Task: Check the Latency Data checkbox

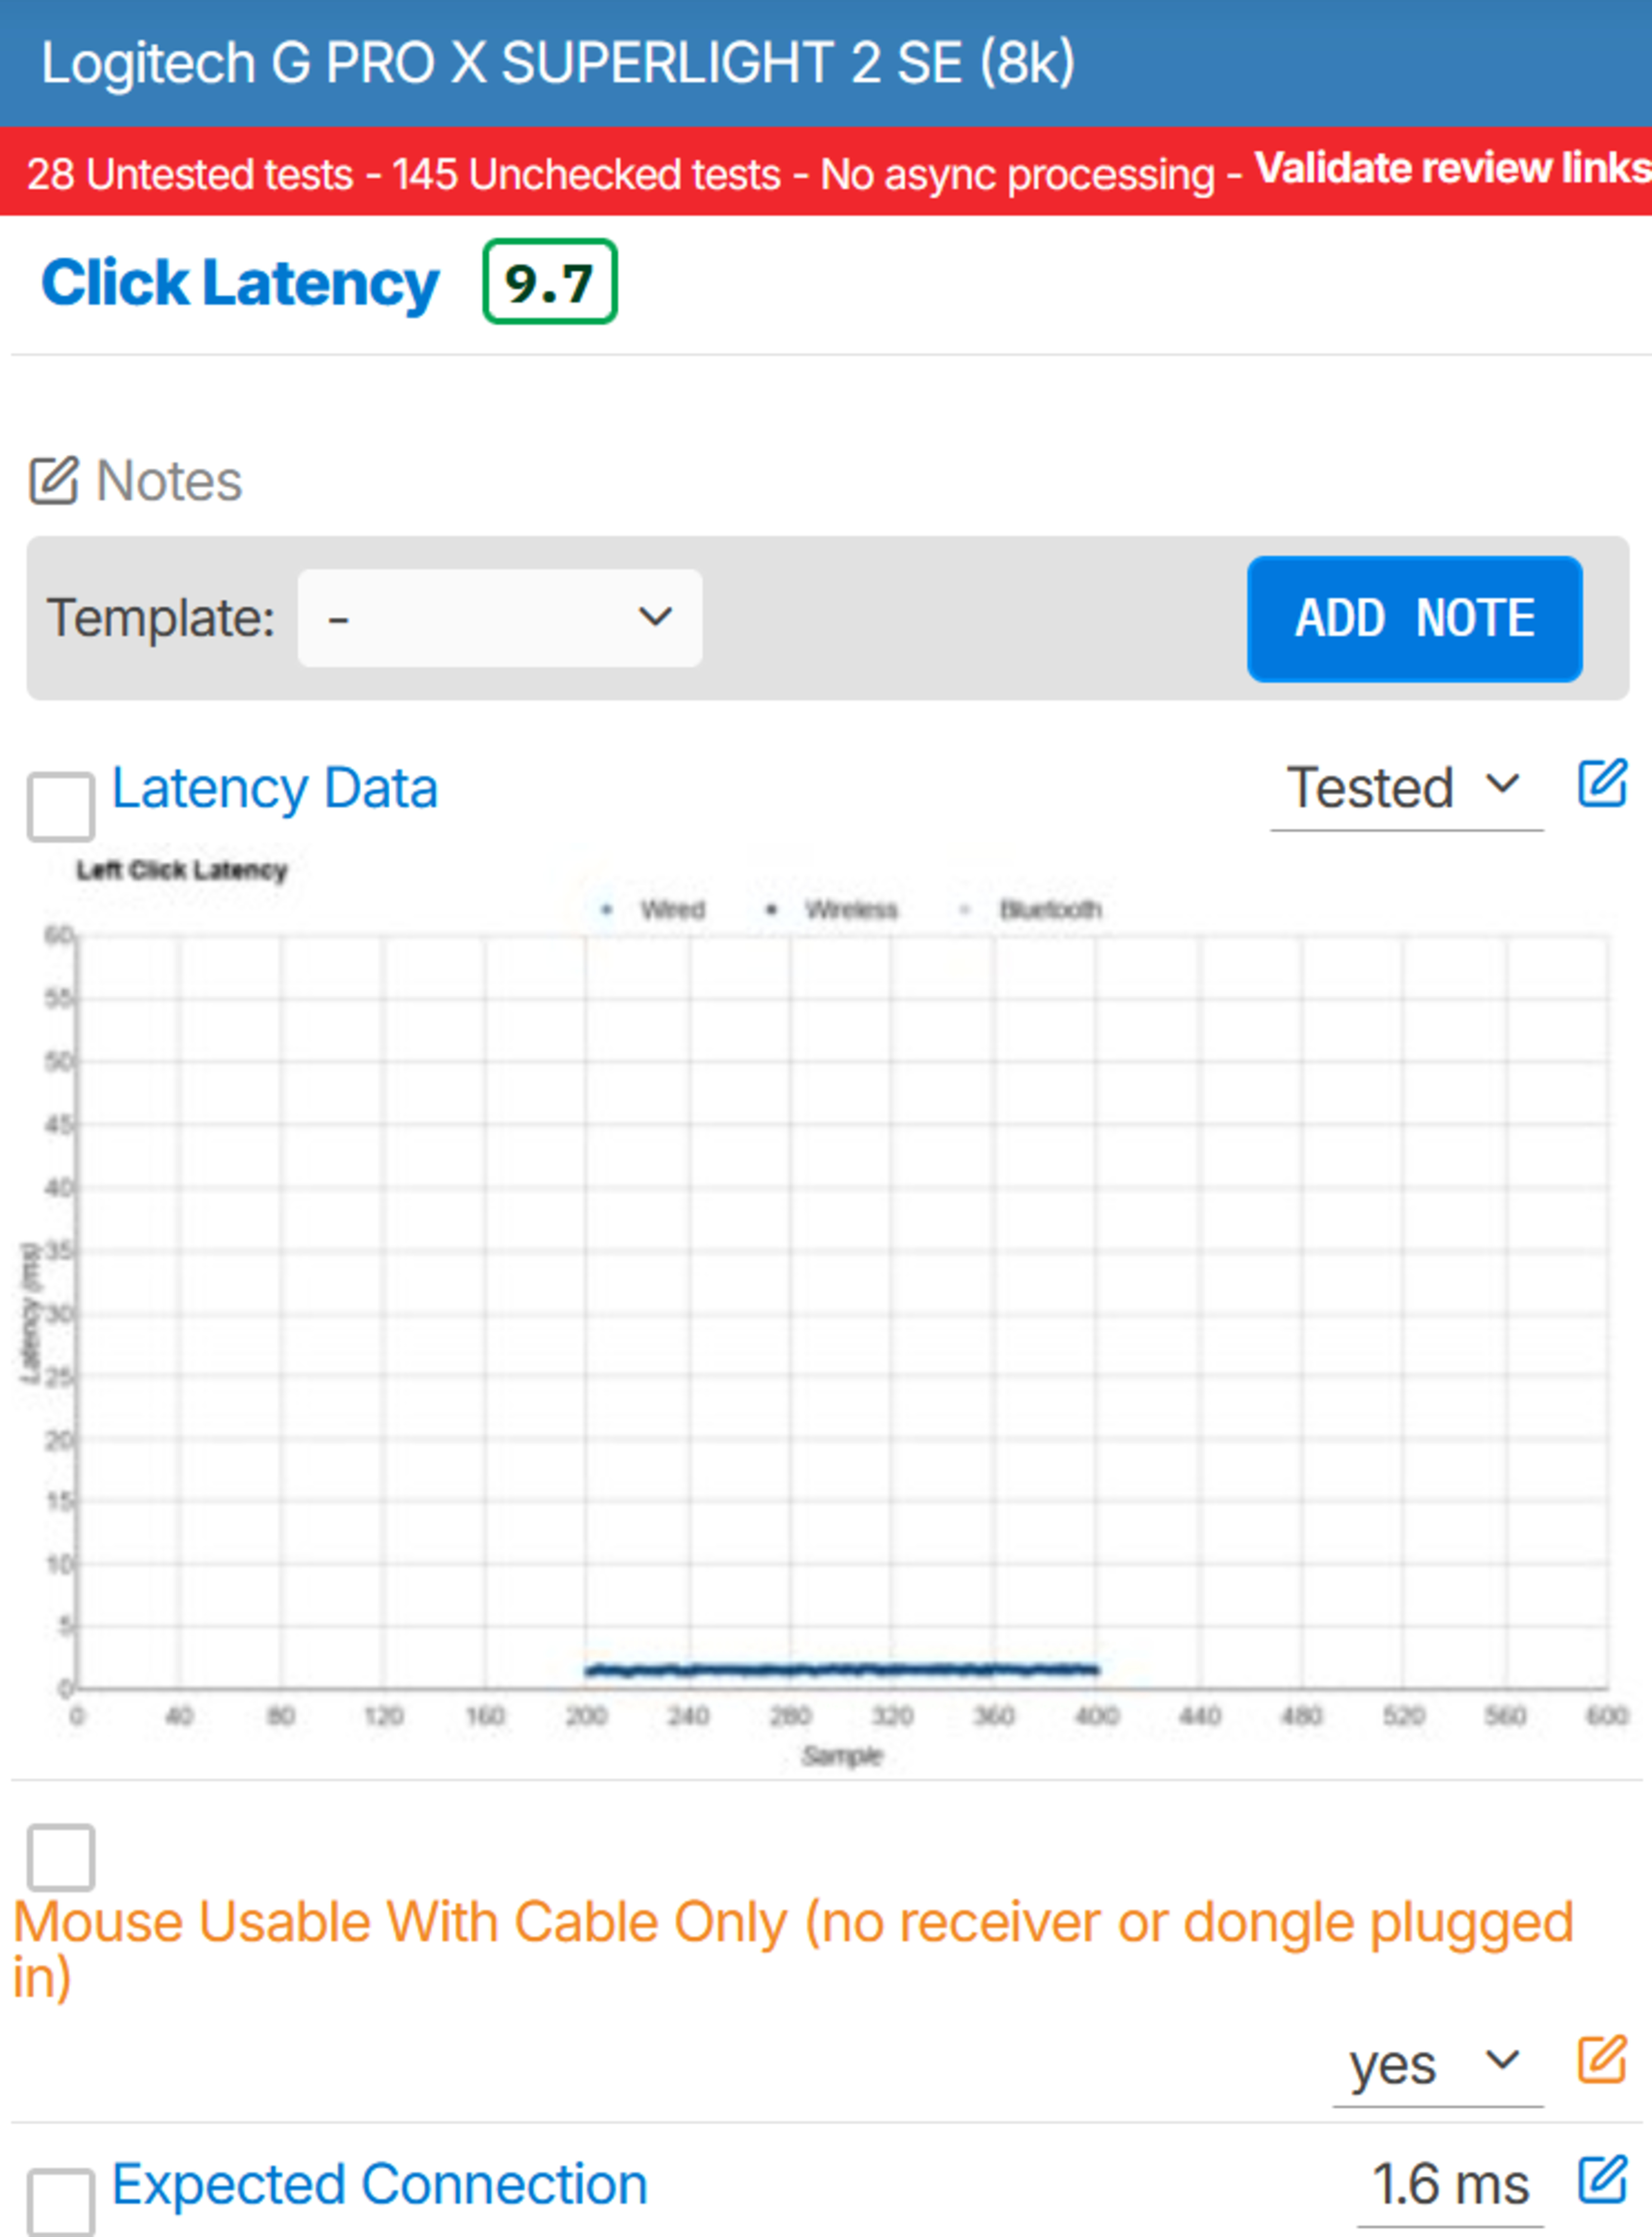Action: [61, 806]
